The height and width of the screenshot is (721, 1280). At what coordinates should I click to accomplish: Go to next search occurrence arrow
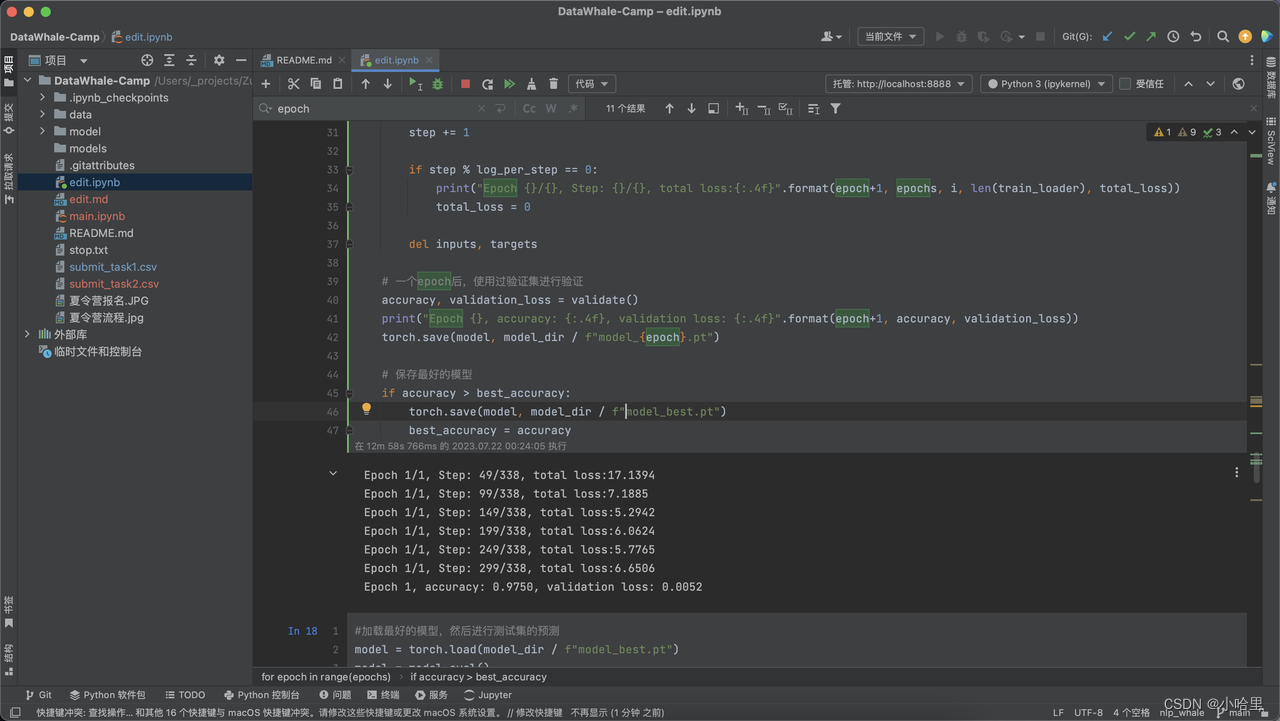[x=691, y=108]
